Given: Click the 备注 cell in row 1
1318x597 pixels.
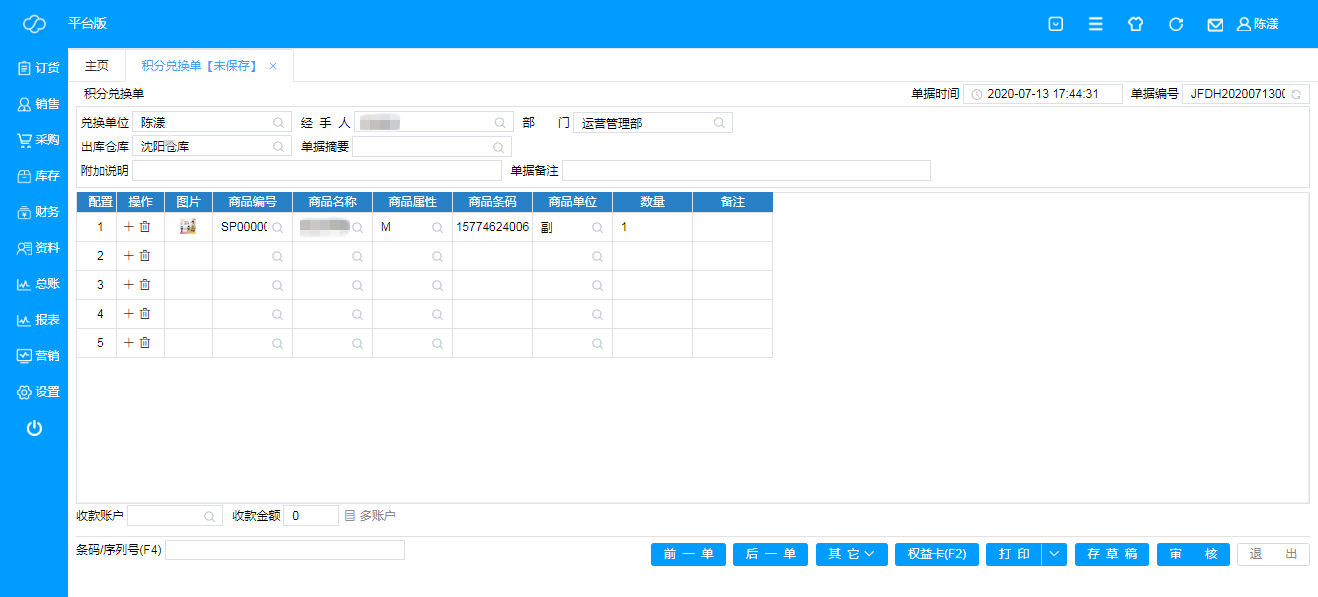Looking at the screenshot, I should [733, 227].
